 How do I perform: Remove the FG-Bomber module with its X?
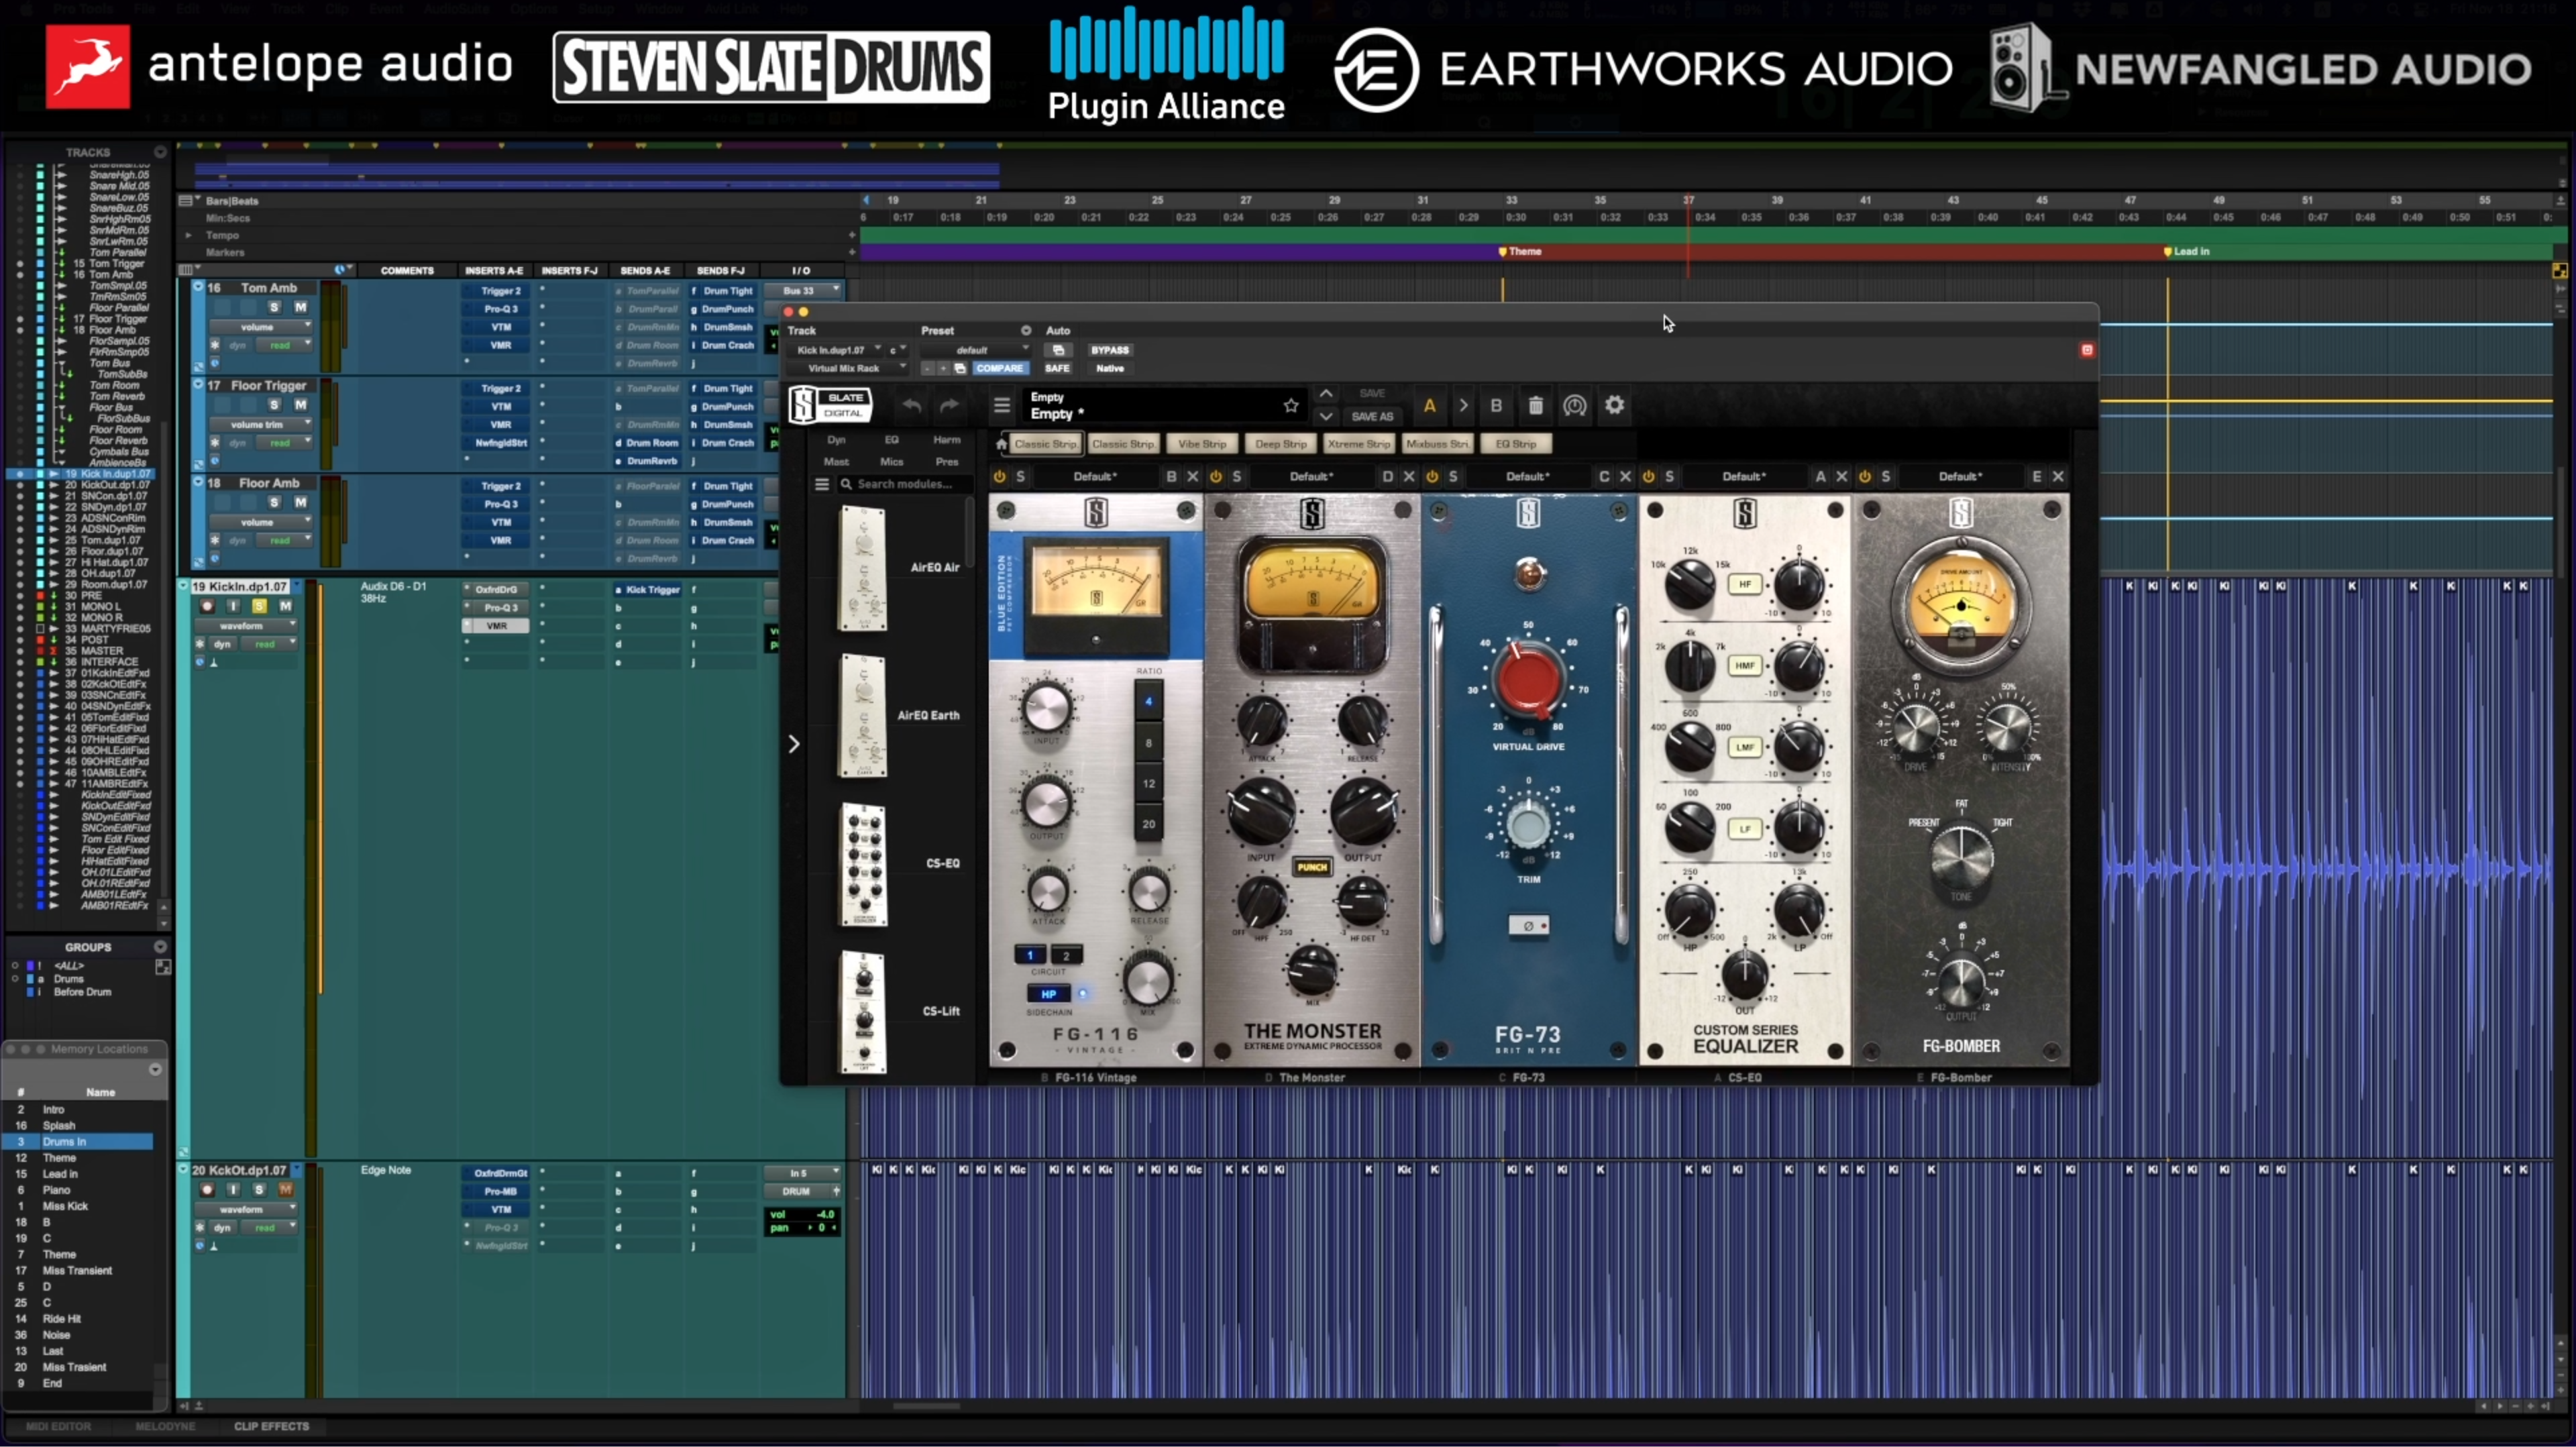click(2058, 476)
